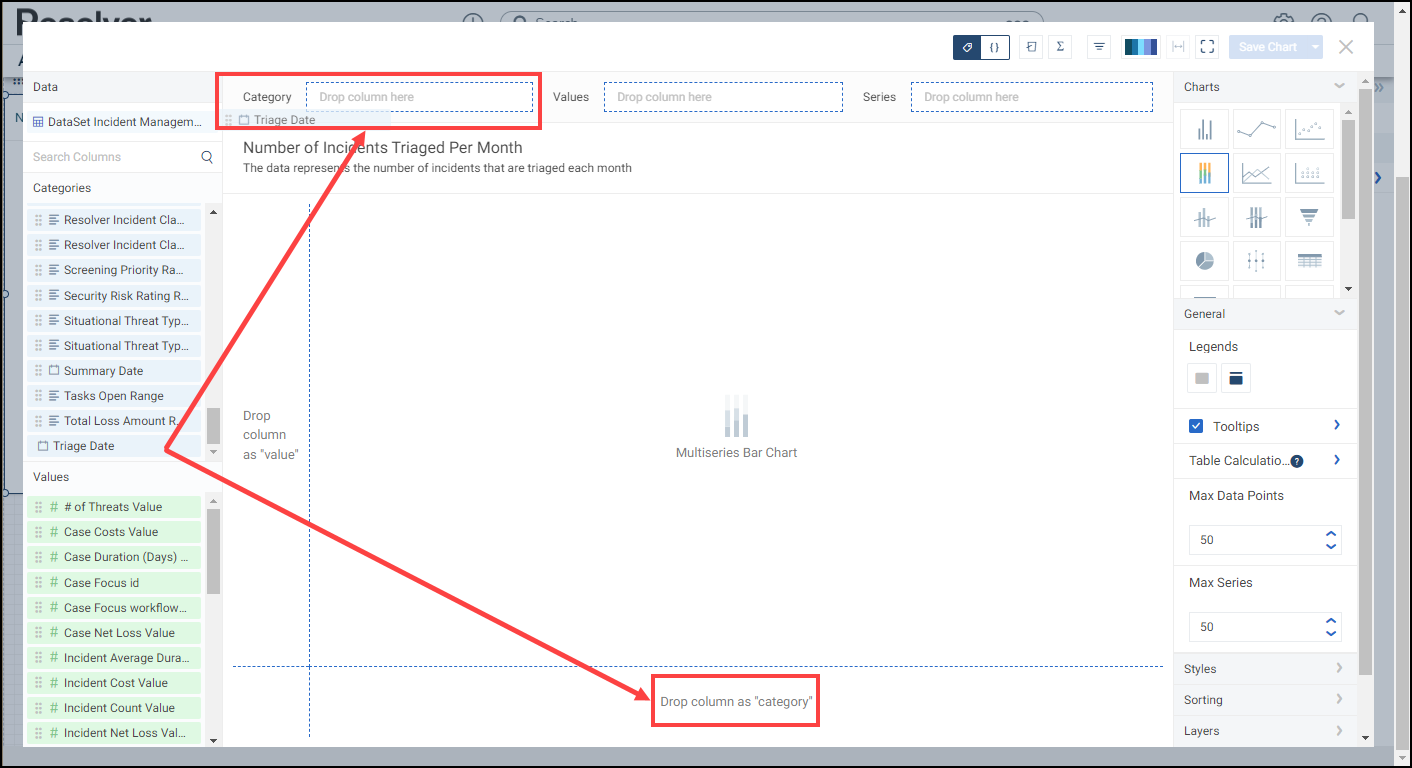Viewport: 1412px width, 768px height.
Task: Click the Values list scrollbar
Action: (x=212, y=551)
